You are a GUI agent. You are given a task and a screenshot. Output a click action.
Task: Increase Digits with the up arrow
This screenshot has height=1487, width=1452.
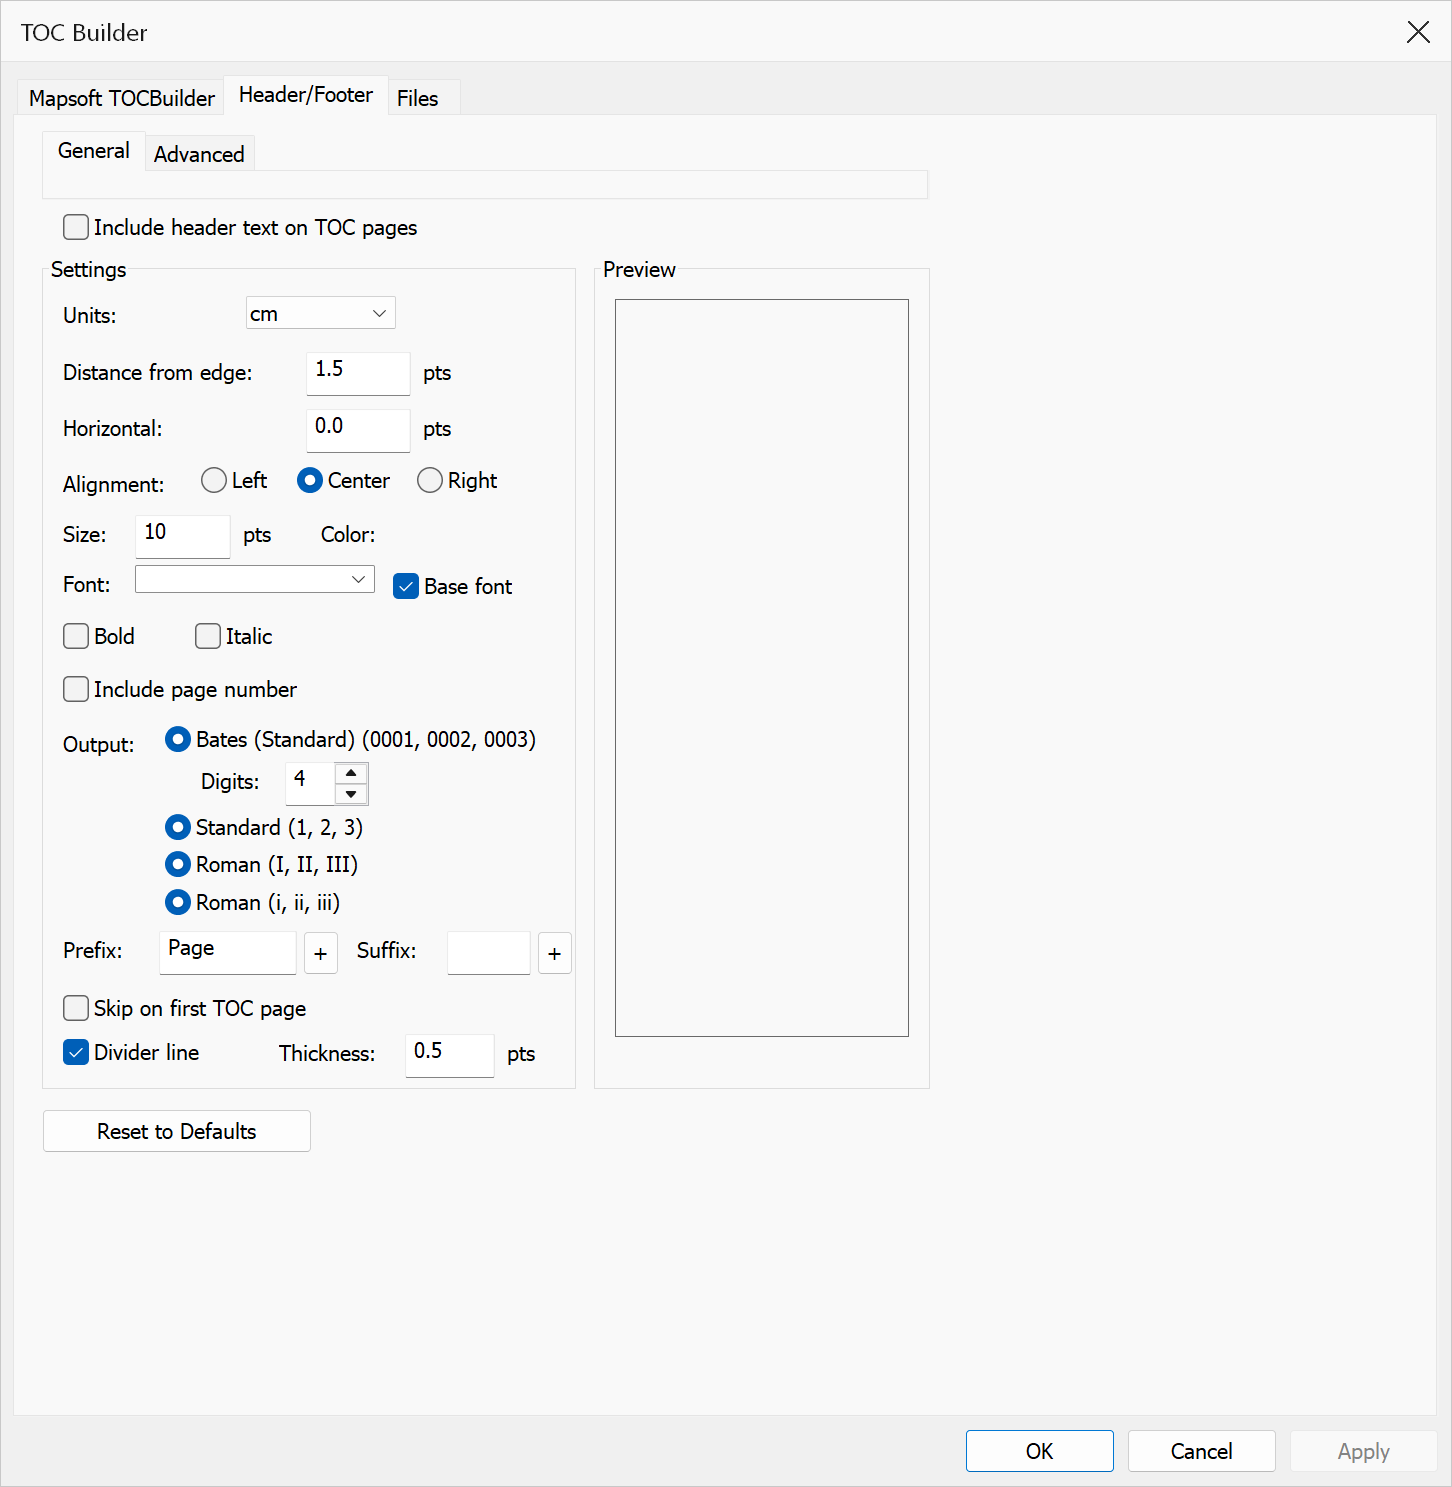pyautogui.click(x=351, y=773)
